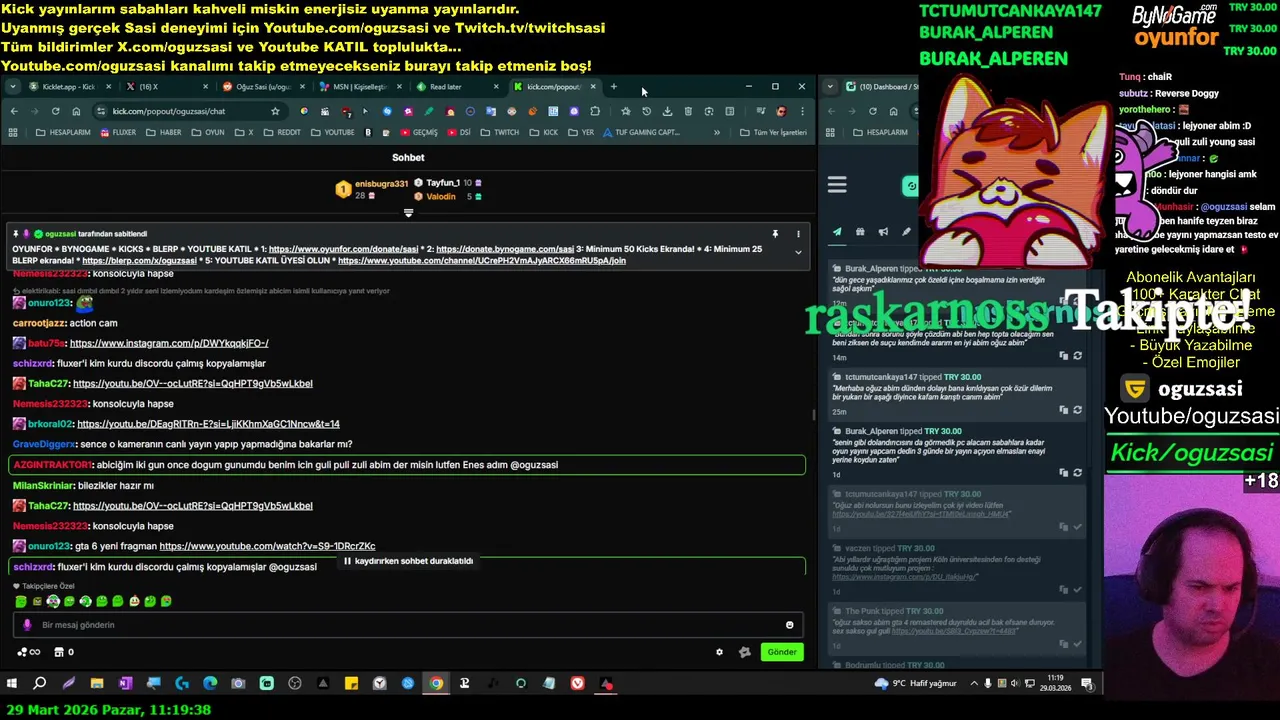Open the channel points infinity icon
Screen dimensions: 1280x720
point(29,652)
